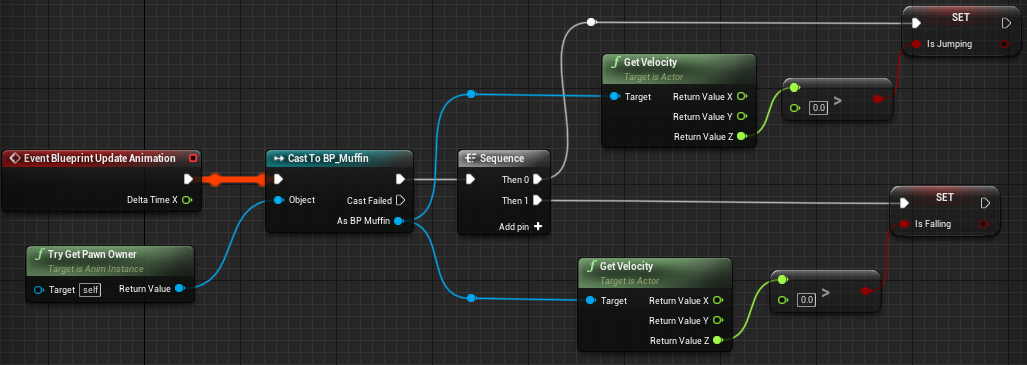Click boolean output pin on SET Is Falling
The image size is (1027, 365).
tap(984, 224)
